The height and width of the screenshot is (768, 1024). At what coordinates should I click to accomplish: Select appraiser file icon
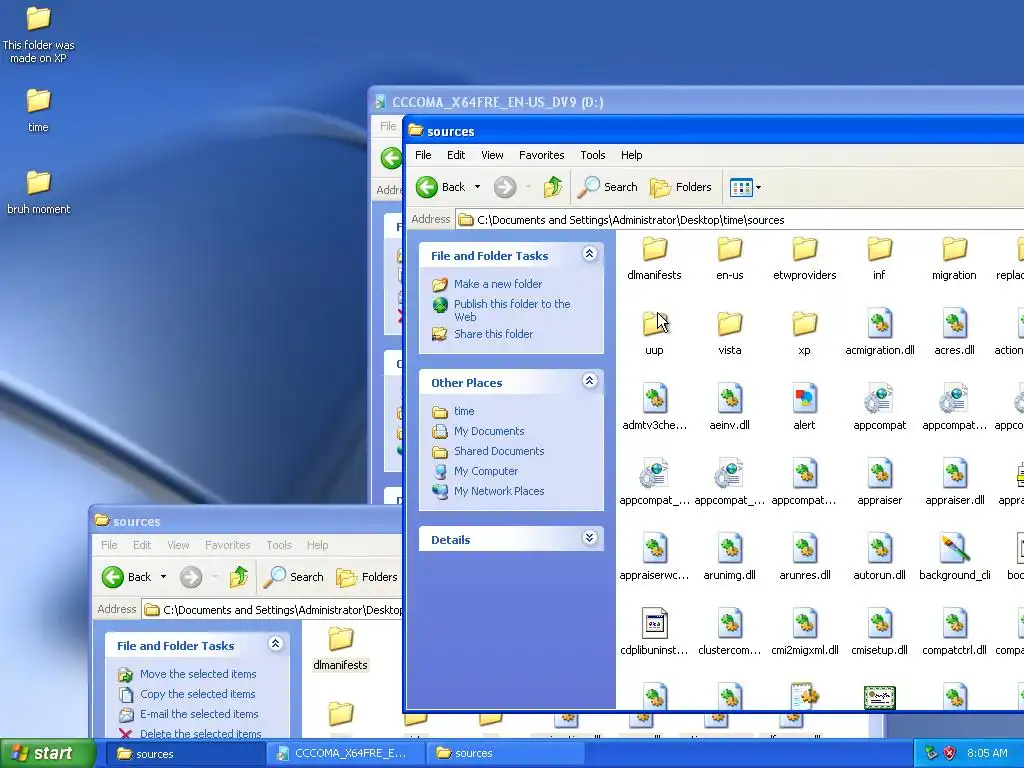pos(880,484)
